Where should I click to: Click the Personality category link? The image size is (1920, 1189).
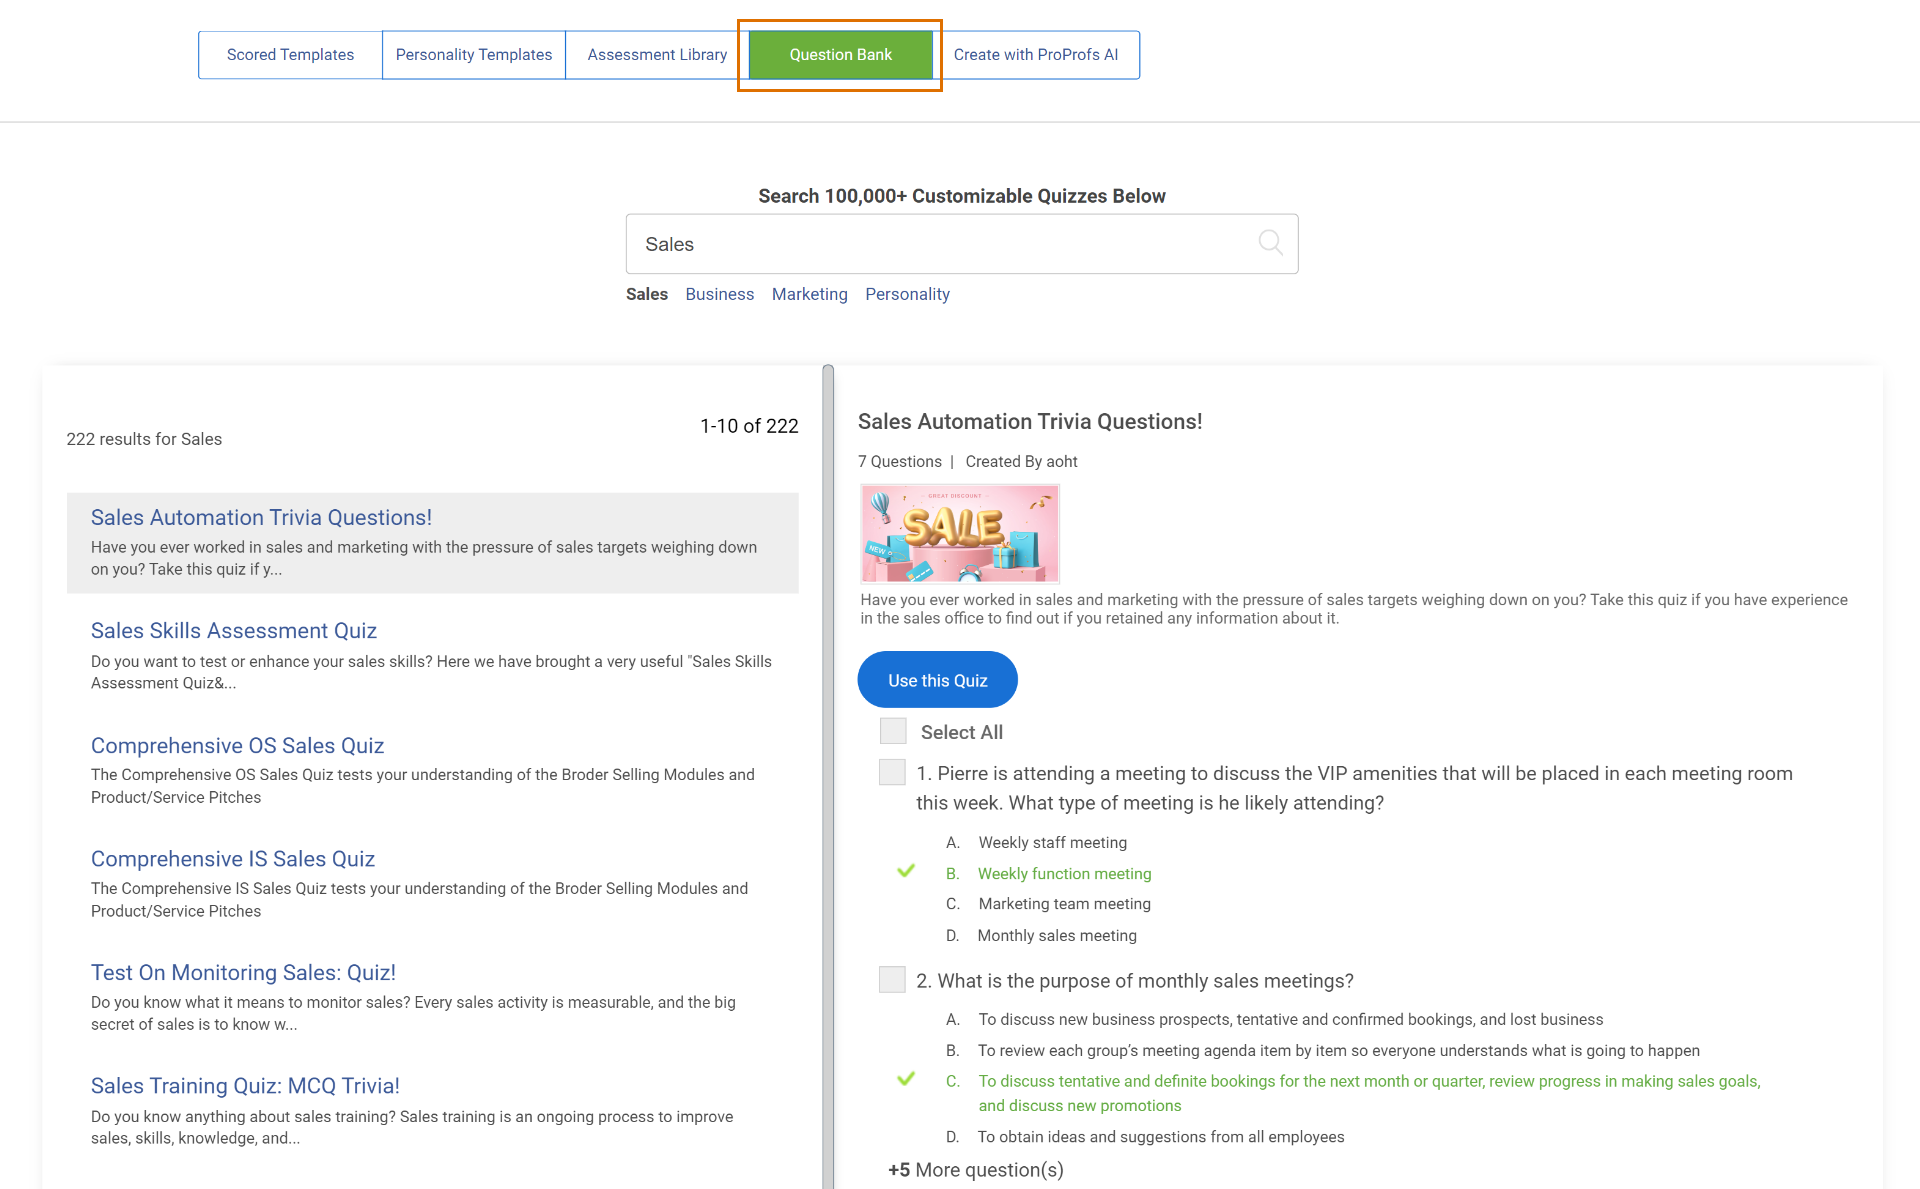[907, 294]
